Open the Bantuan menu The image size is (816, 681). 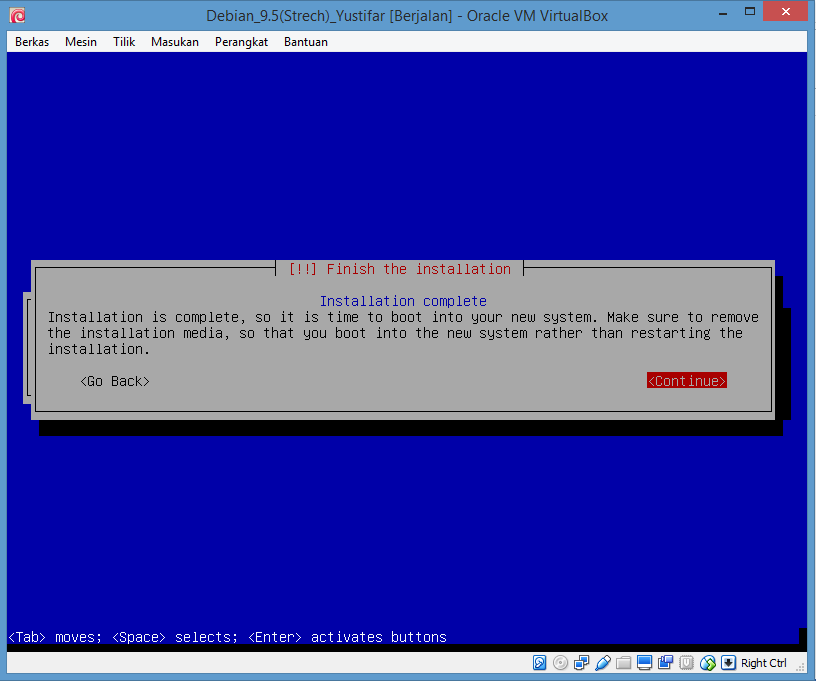click(x=306, y=42)
